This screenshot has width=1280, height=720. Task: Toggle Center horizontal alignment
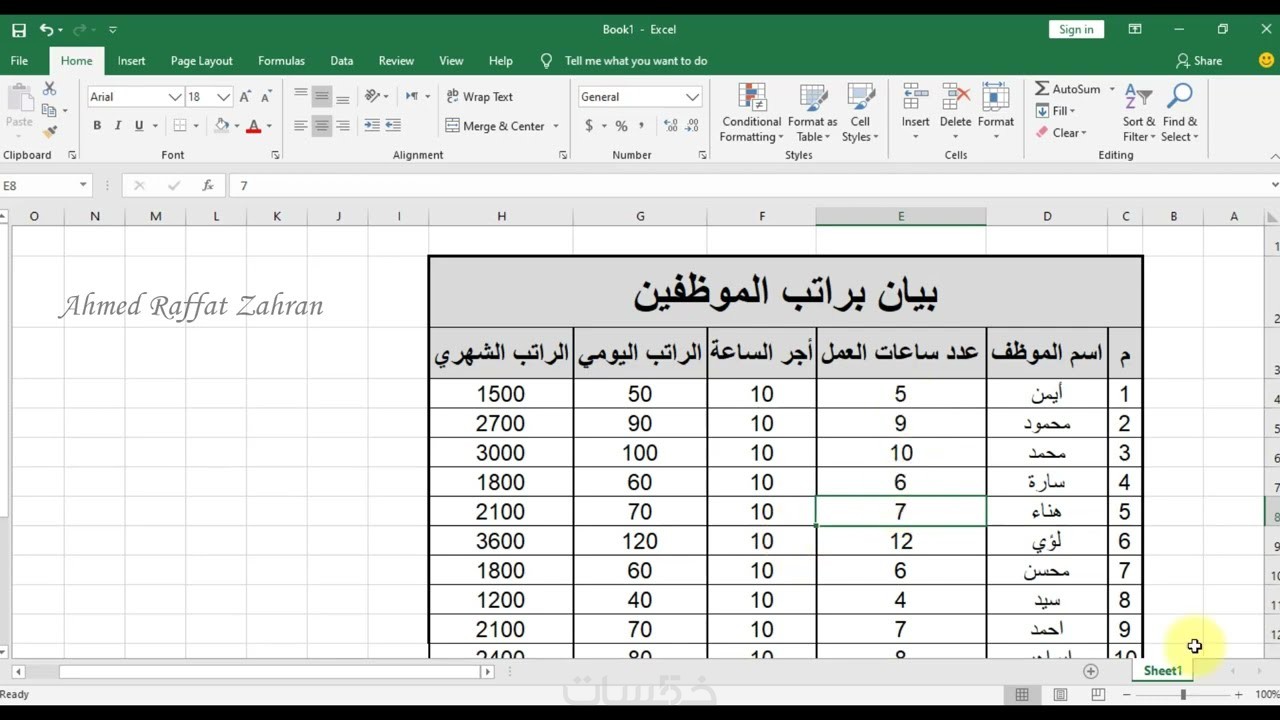click(321, 126)
